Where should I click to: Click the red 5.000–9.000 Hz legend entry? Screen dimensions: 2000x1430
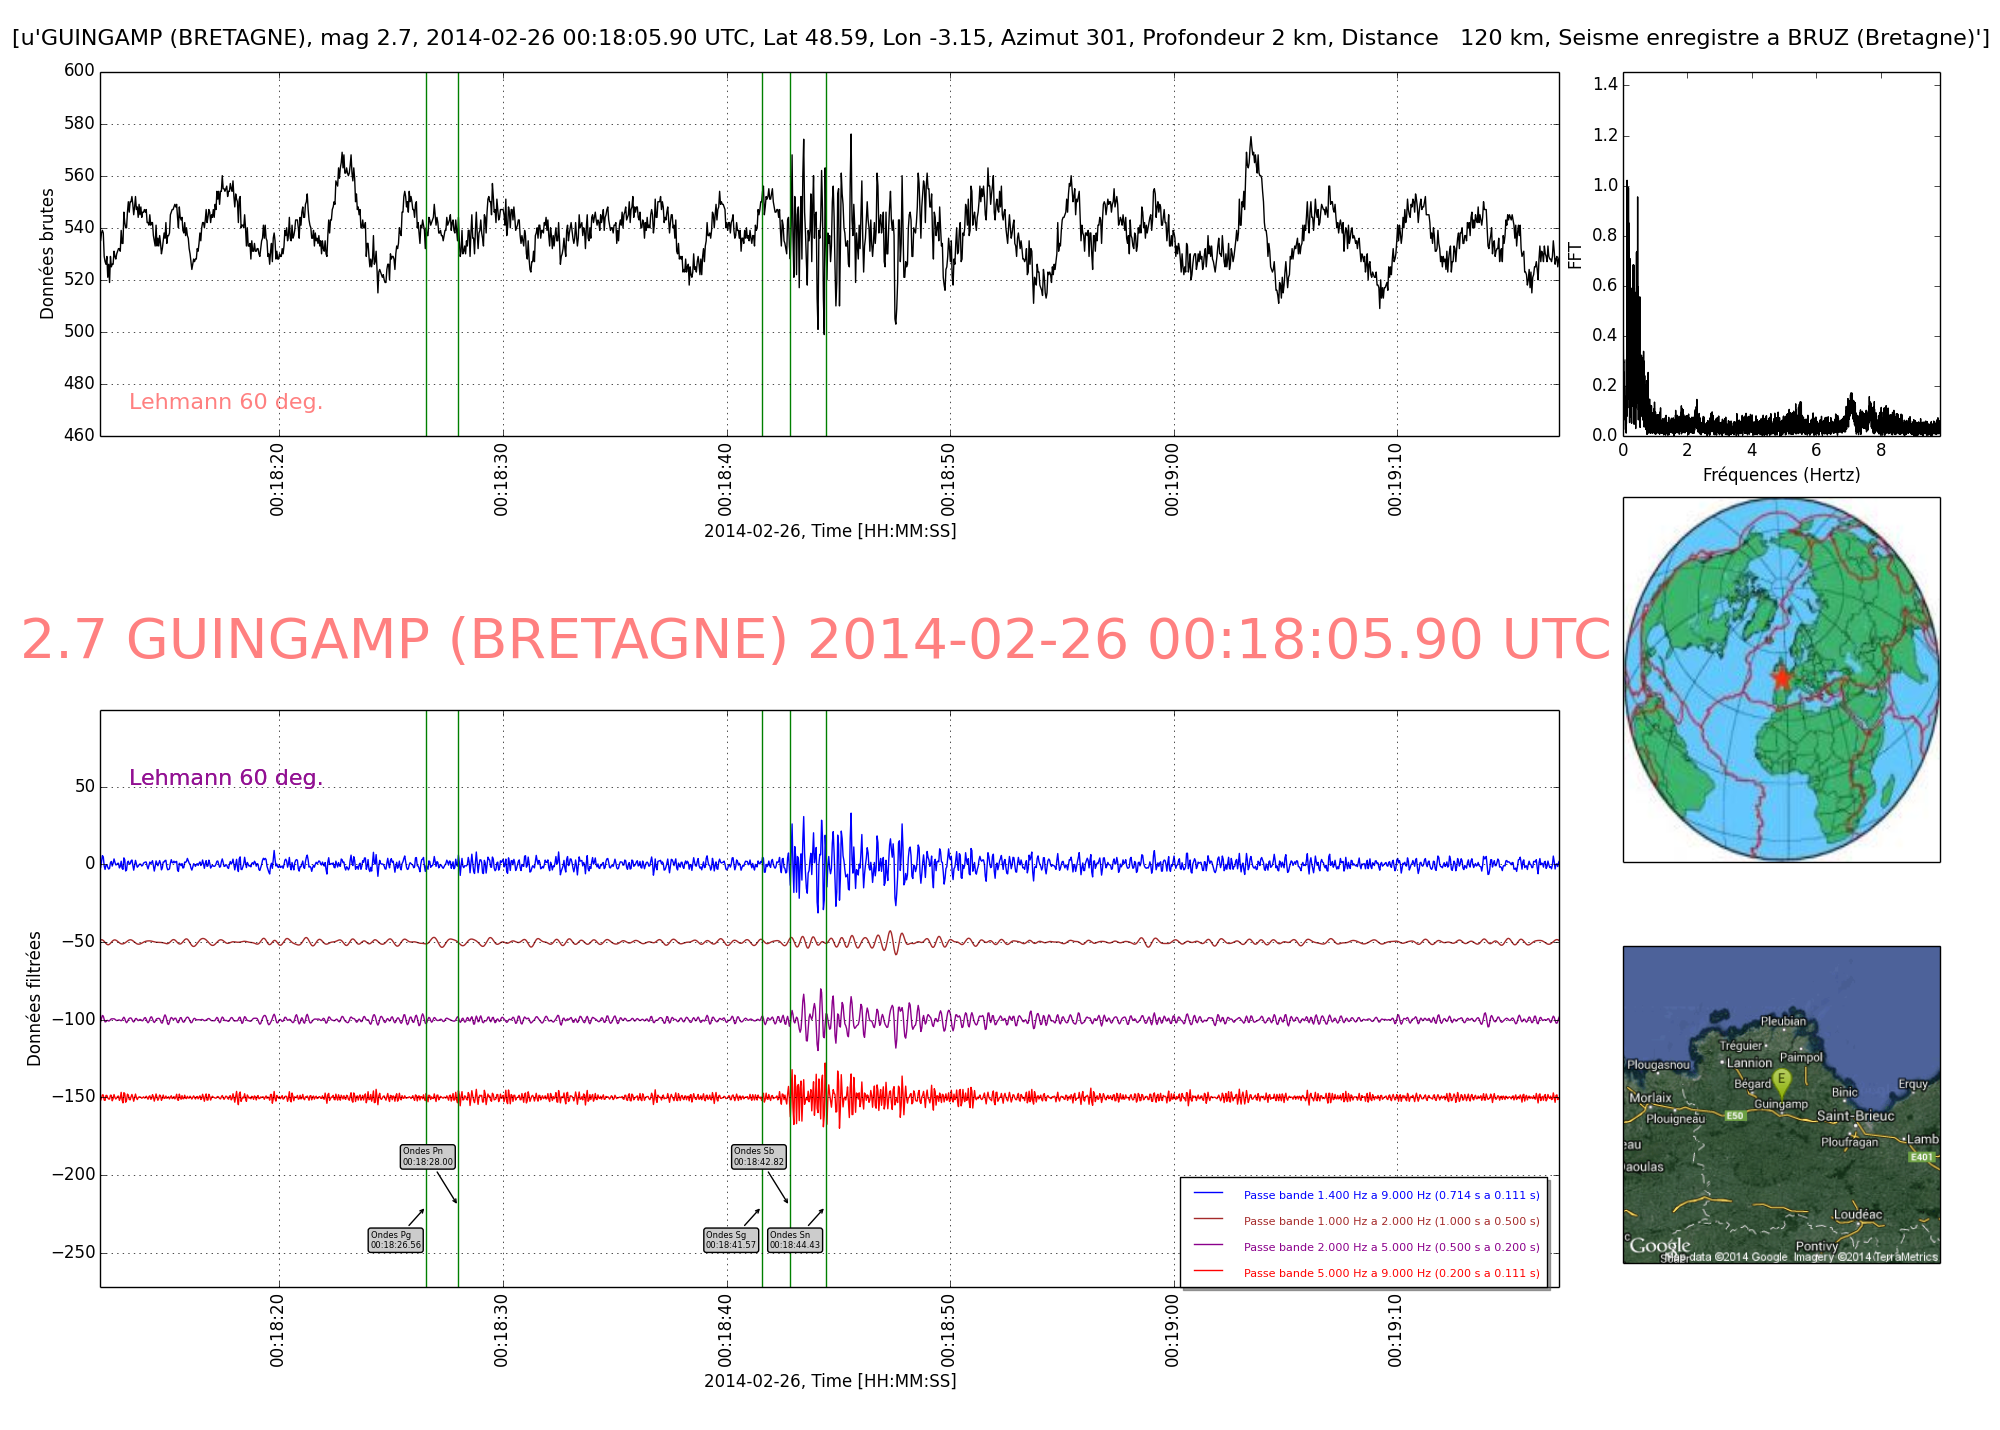click(x=1391, y=1273)
